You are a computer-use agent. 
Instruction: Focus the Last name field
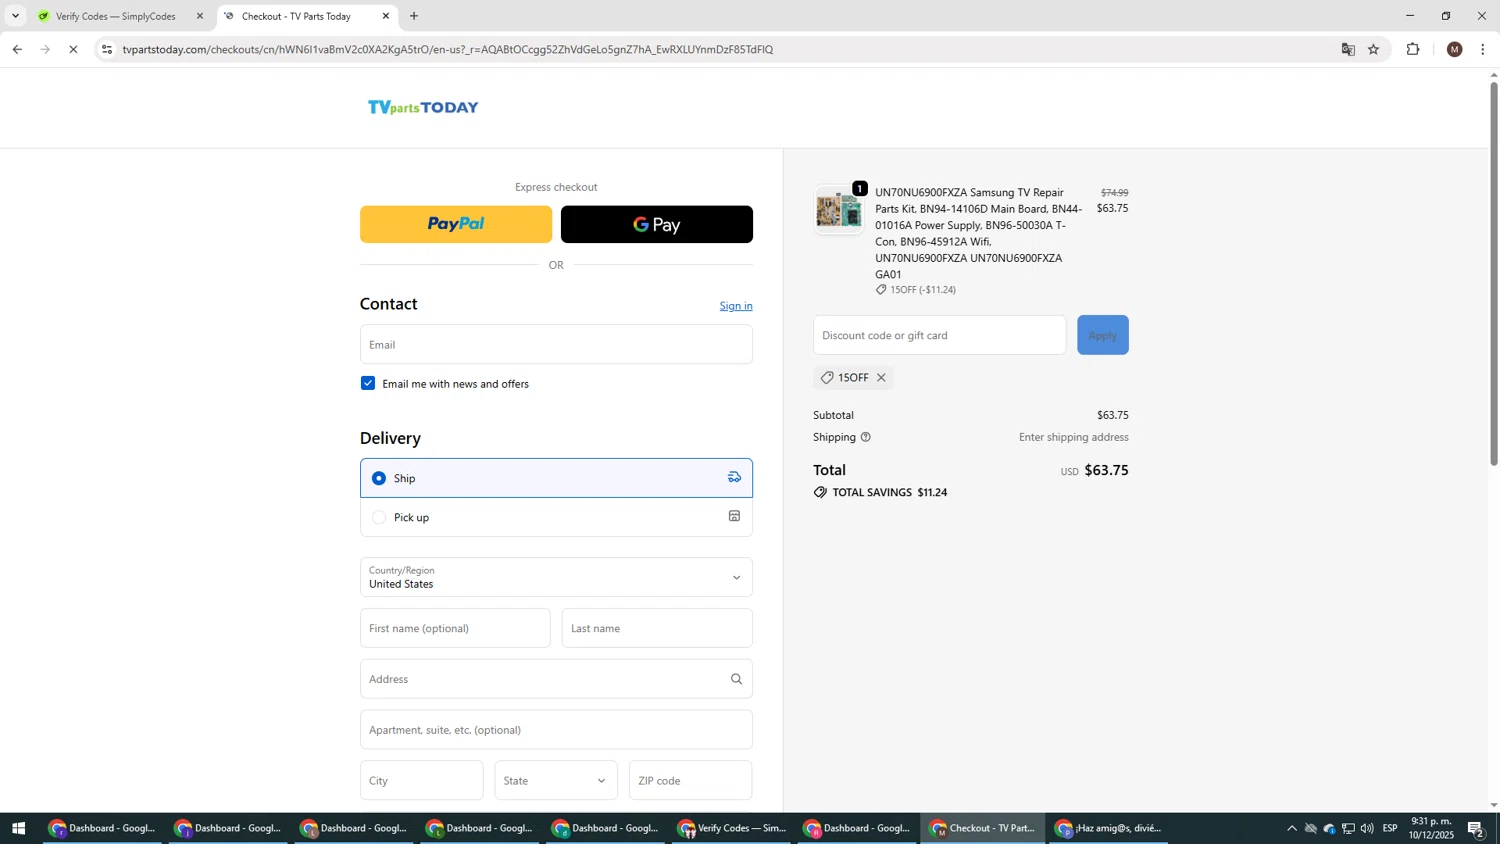657,628
